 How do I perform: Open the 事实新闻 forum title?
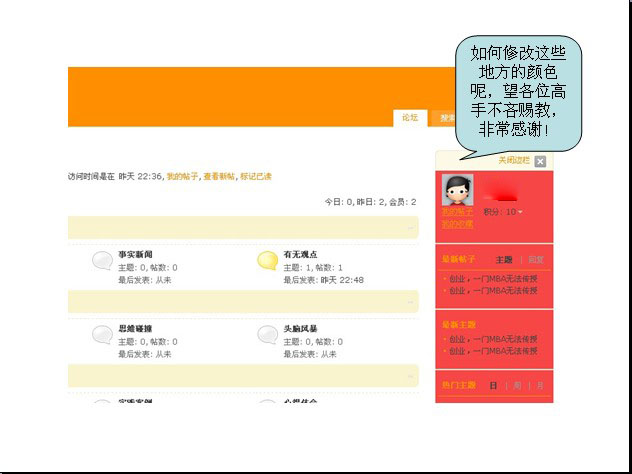[135, 255]
